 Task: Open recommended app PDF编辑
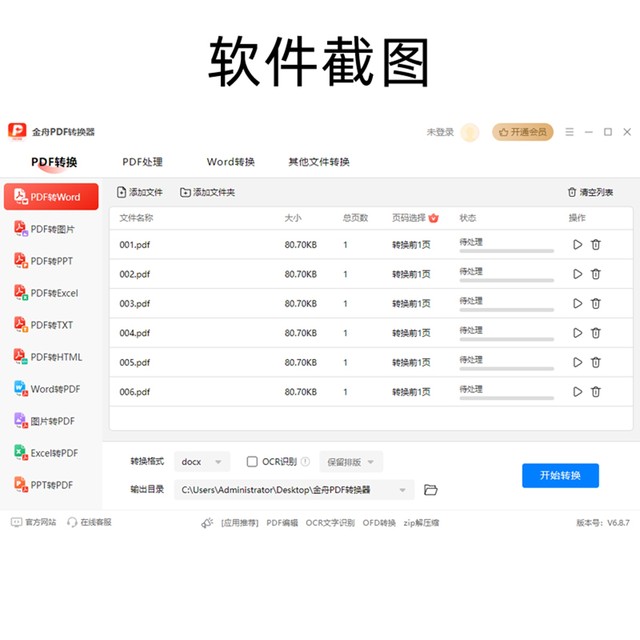[282, 523]
